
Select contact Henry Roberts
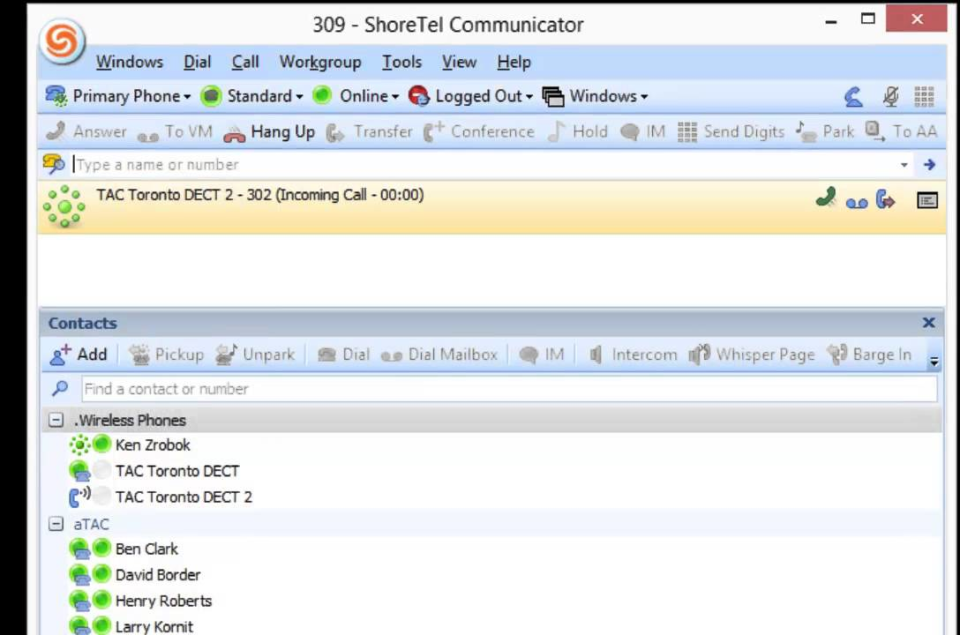[163, 601]
